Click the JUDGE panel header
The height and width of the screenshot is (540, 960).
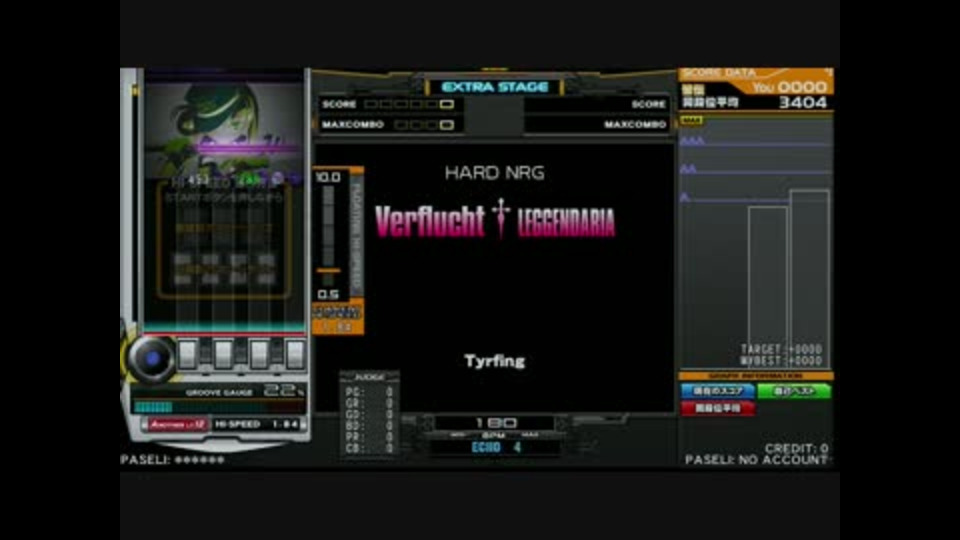pos(369,377)
